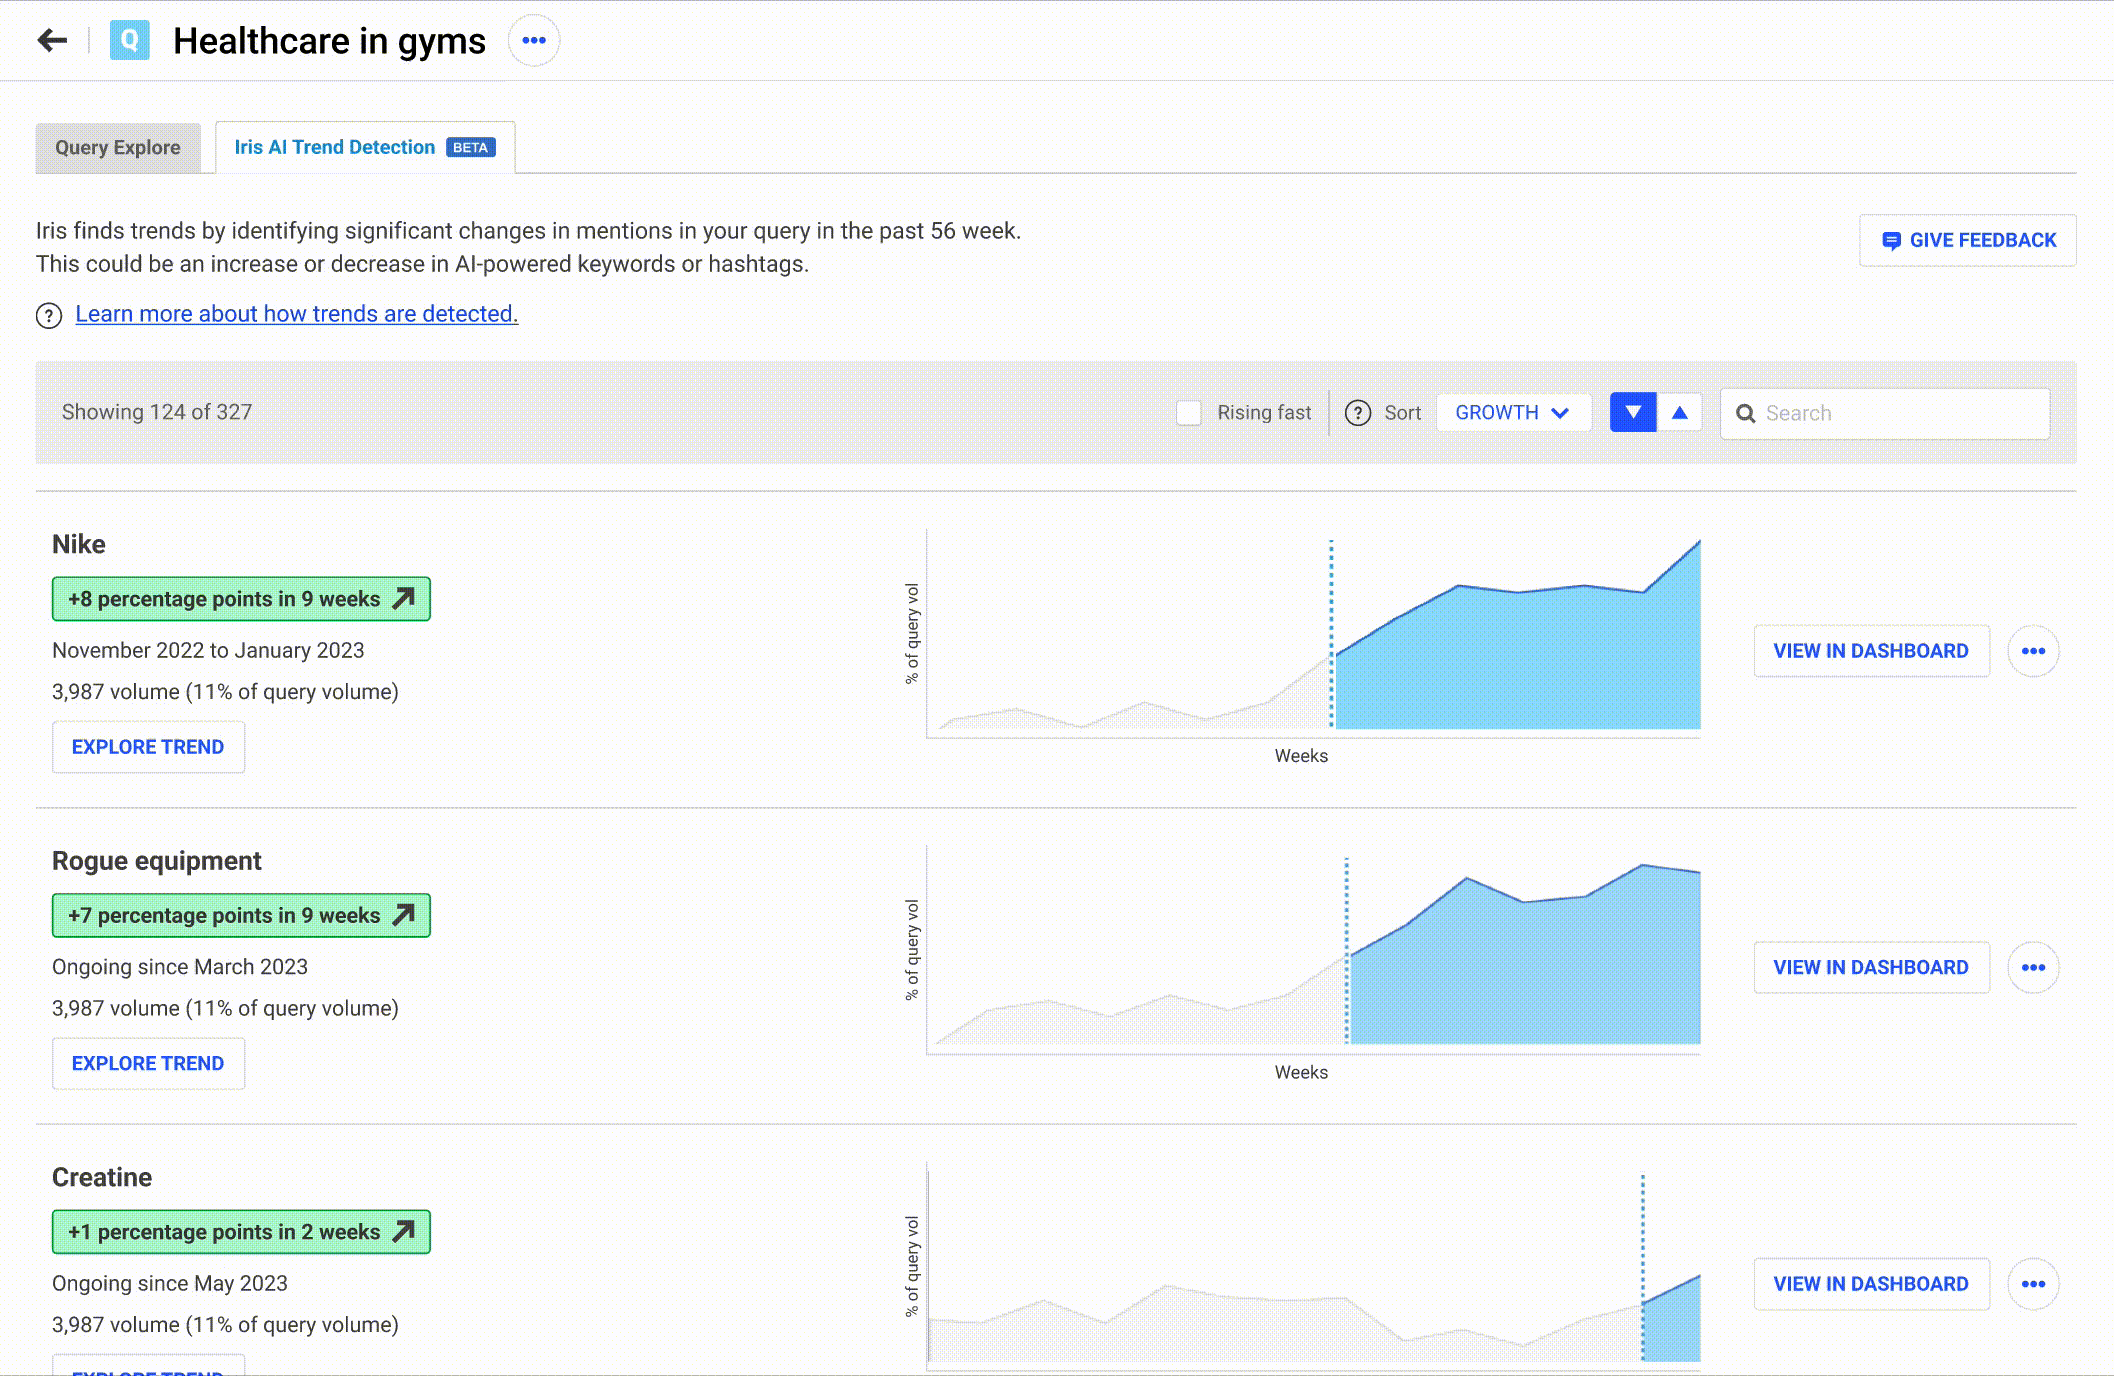Viewport: 2114px width, 1376px height.
Task: Click the three-dot overflow menu header
Action: coord(535,42)
